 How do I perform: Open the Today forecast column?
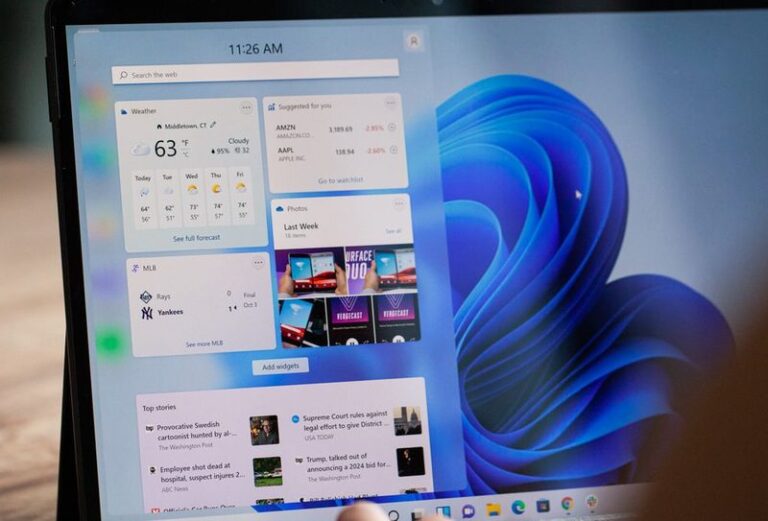[x=144, y=198]
